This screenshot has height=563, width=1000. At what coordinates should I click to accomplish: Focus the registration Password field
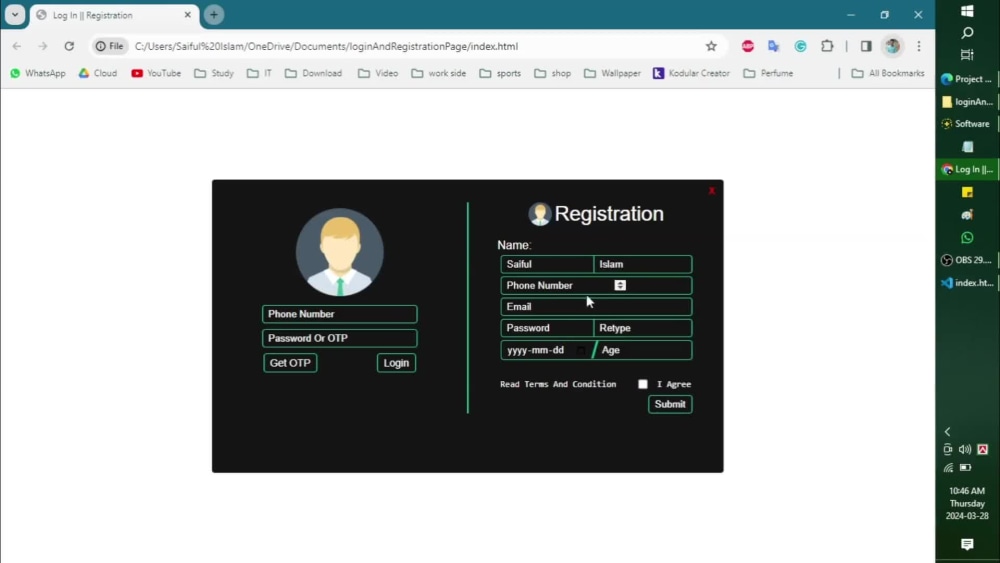coord(547,328)
